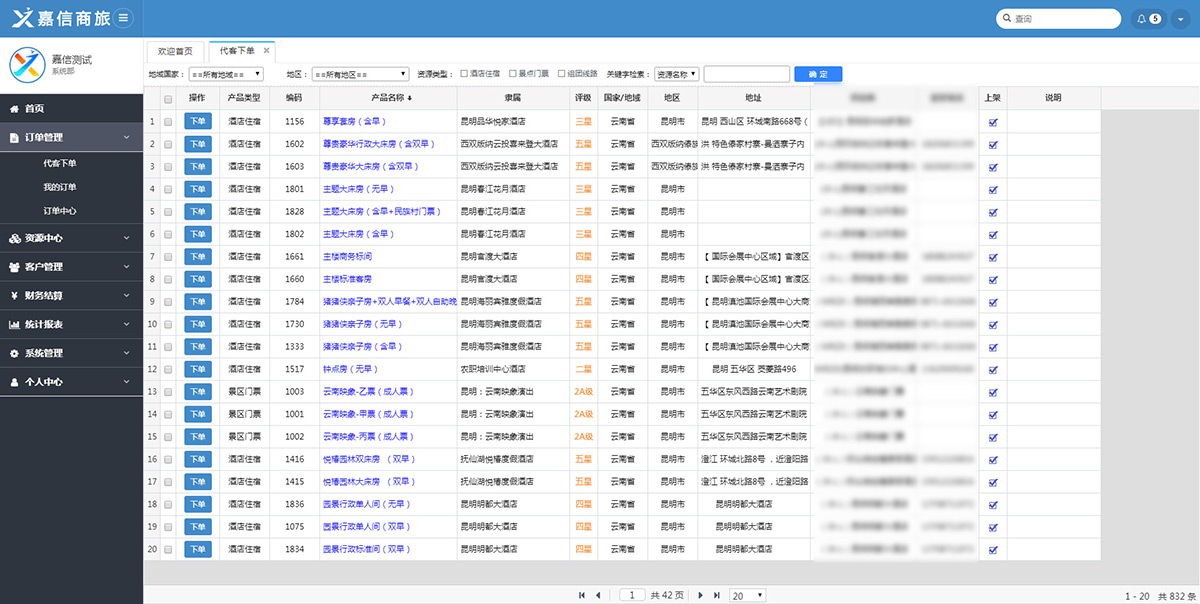The height and width of the screenshot is (604, 1200).
Task: Close the 代客下单 tab
Action: point(266,50)
